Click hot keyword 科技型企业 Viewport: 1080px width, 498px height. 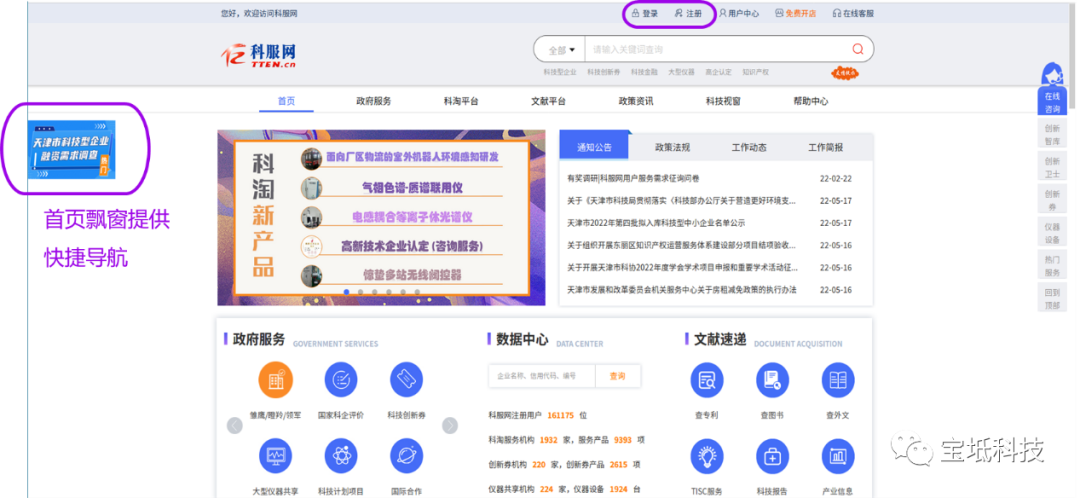559,72
